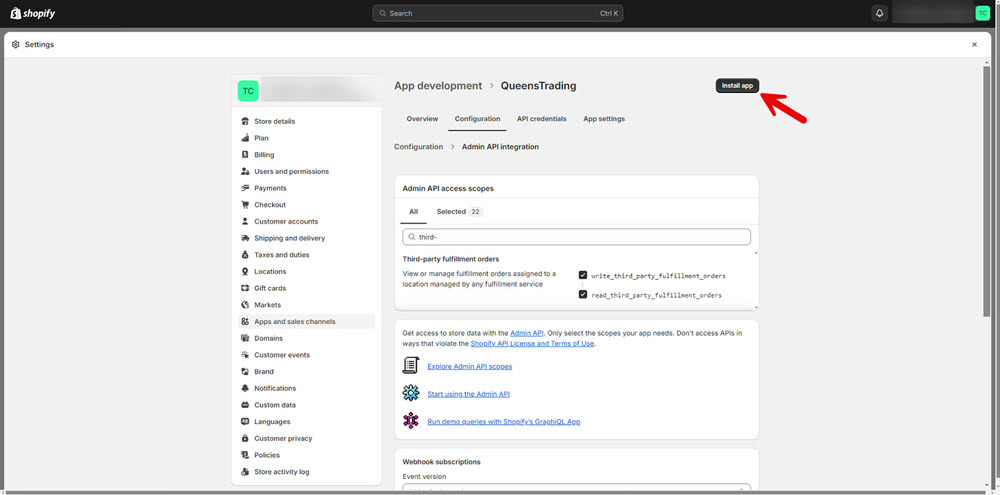Focus the top Search bar

pyautogui.click(x=497, y=13)
